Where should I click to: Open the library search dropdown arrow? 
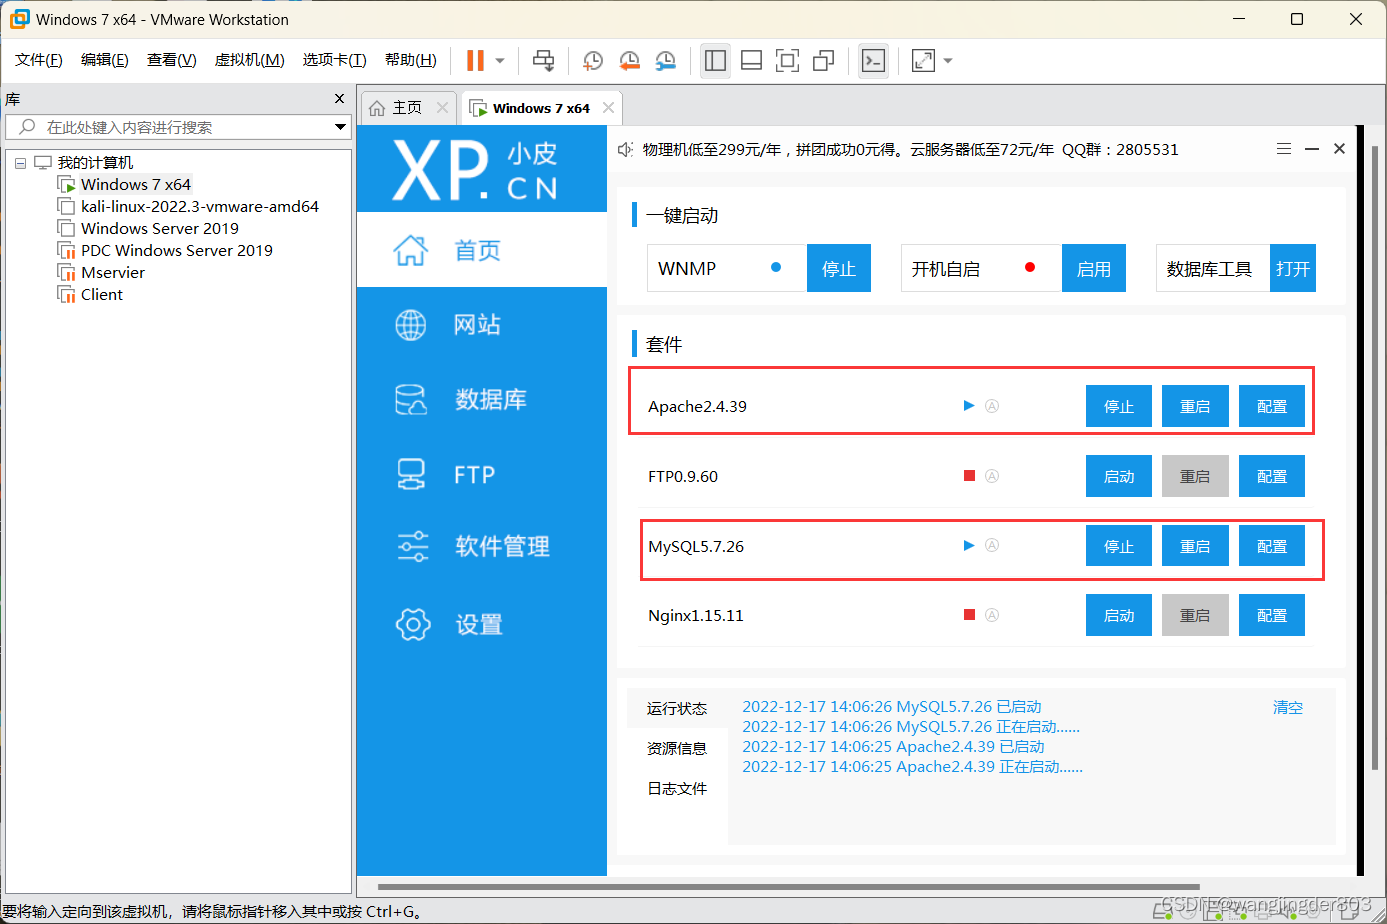340,127
